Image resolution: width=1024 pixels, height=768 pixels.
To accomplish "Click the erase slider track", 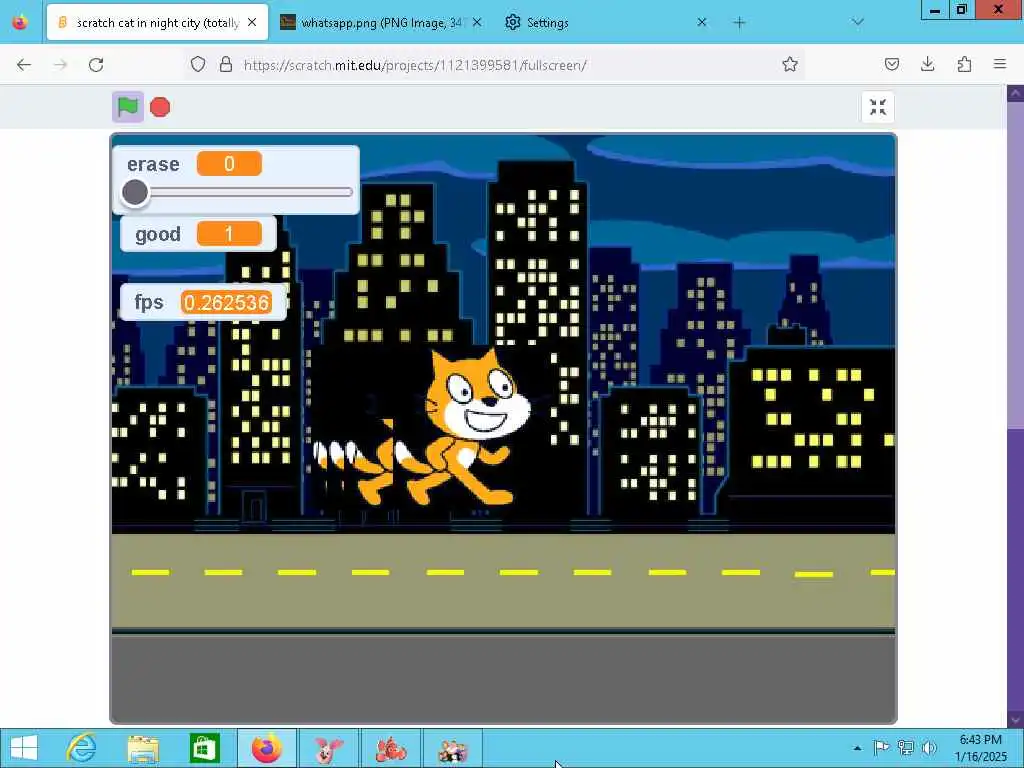I will pos(238,193).
